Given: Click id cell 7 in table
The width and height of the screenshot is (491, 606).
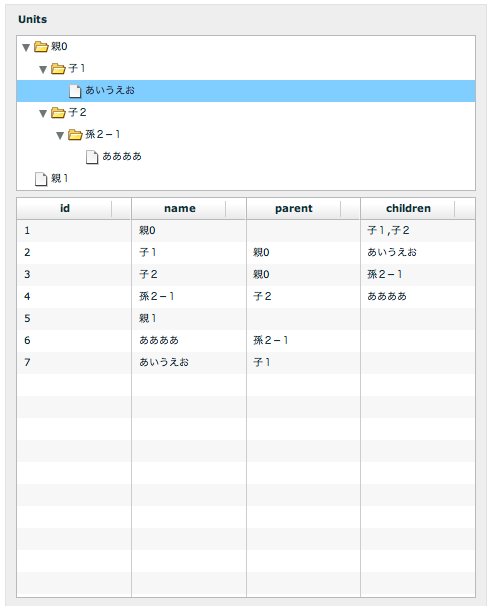Looking at the screenshot, I should pos(74,363).
